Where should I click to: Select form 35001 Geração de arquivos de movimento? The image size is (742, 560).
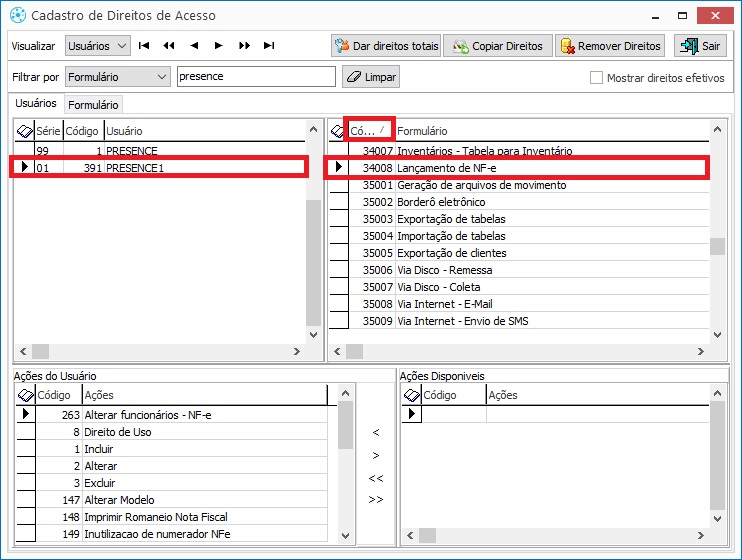tap(519, 185)
